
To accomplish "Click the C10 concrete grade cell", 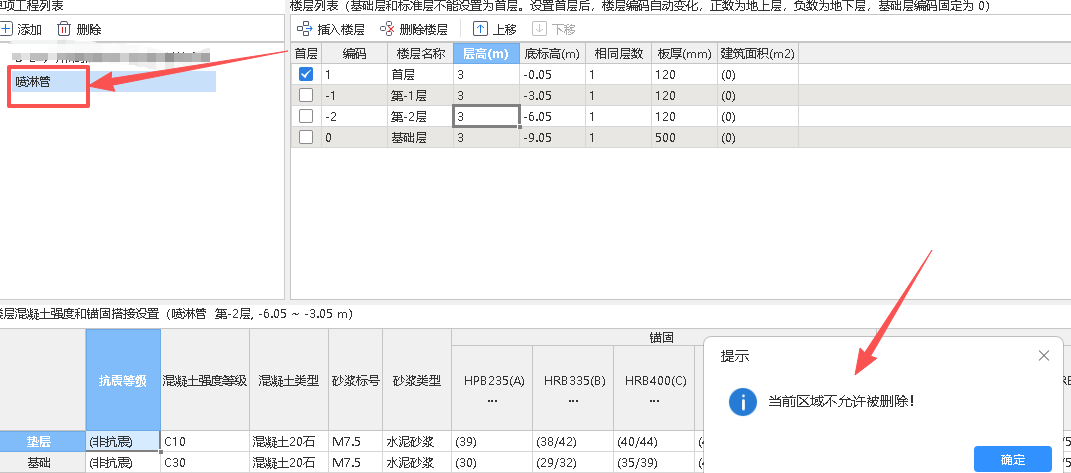I will (x=205, y=441).
